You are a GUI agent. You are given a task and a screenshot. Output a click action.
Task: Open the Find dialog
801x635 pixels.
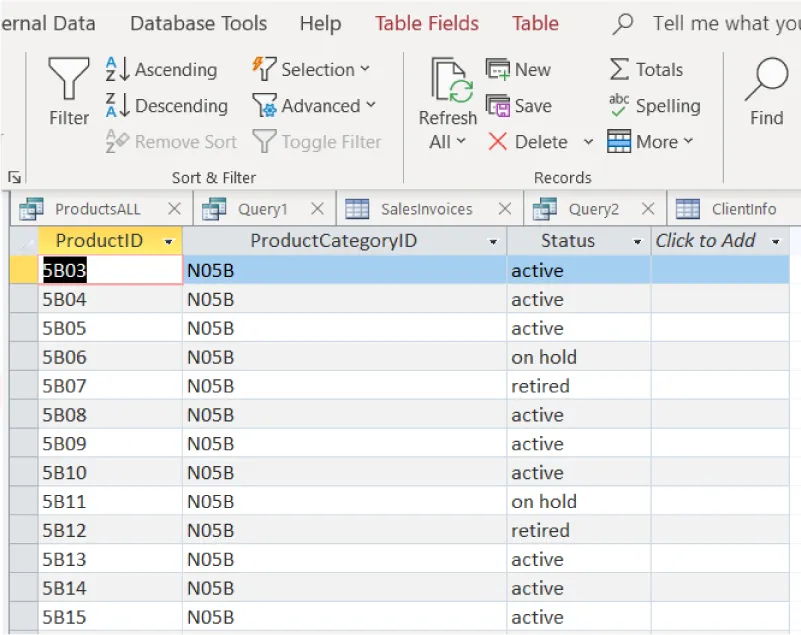coord(764,95)
